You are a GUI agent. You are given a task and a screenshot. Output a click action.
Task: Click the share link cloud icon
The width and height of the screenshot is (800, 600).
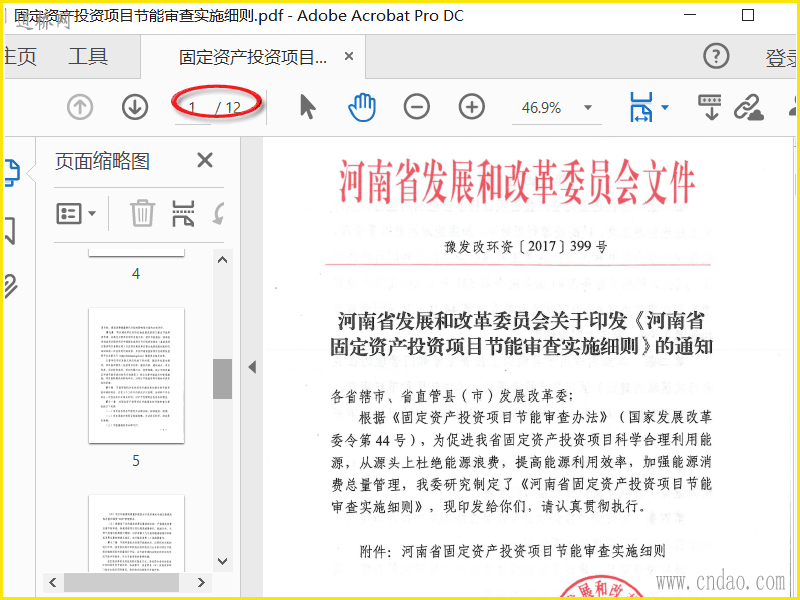[x=748, y=108]
